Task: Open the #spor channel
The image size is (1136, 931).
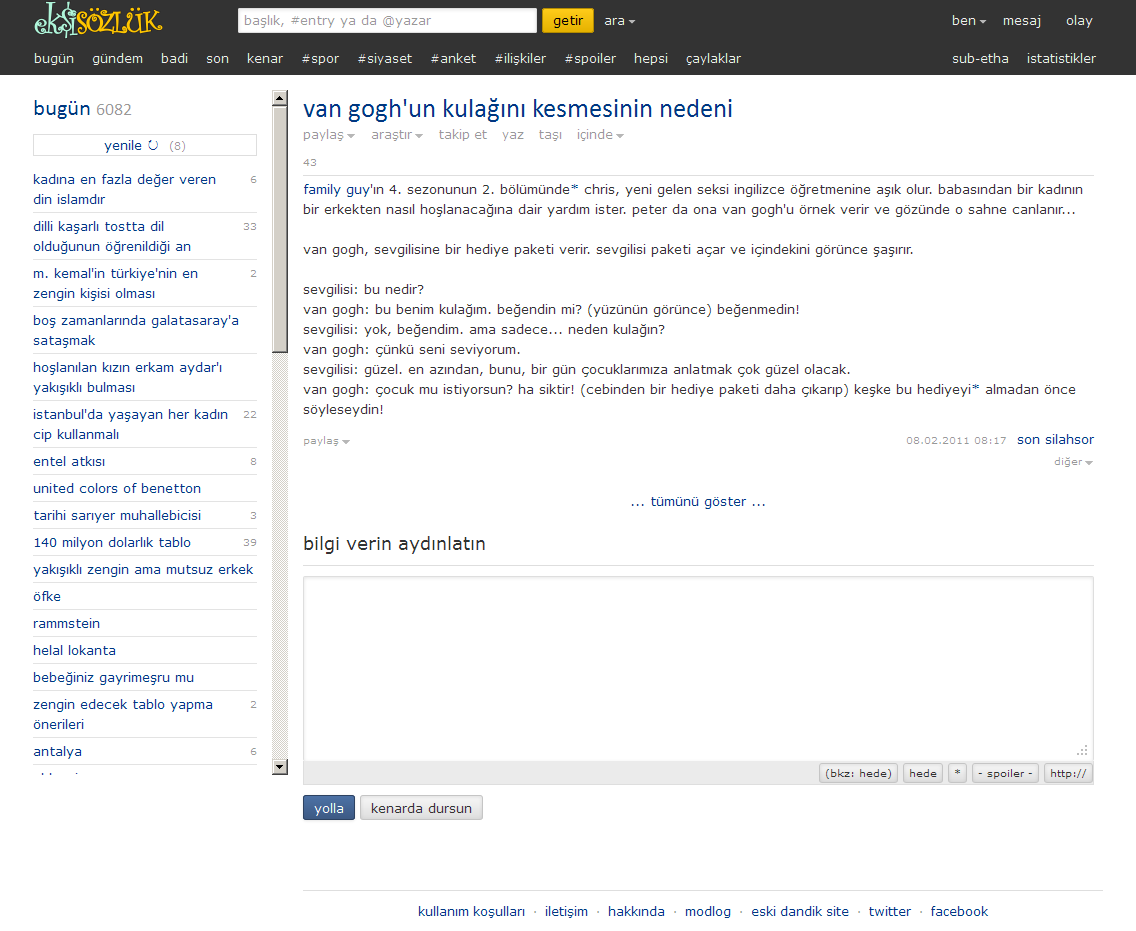Action: point(320,59)
